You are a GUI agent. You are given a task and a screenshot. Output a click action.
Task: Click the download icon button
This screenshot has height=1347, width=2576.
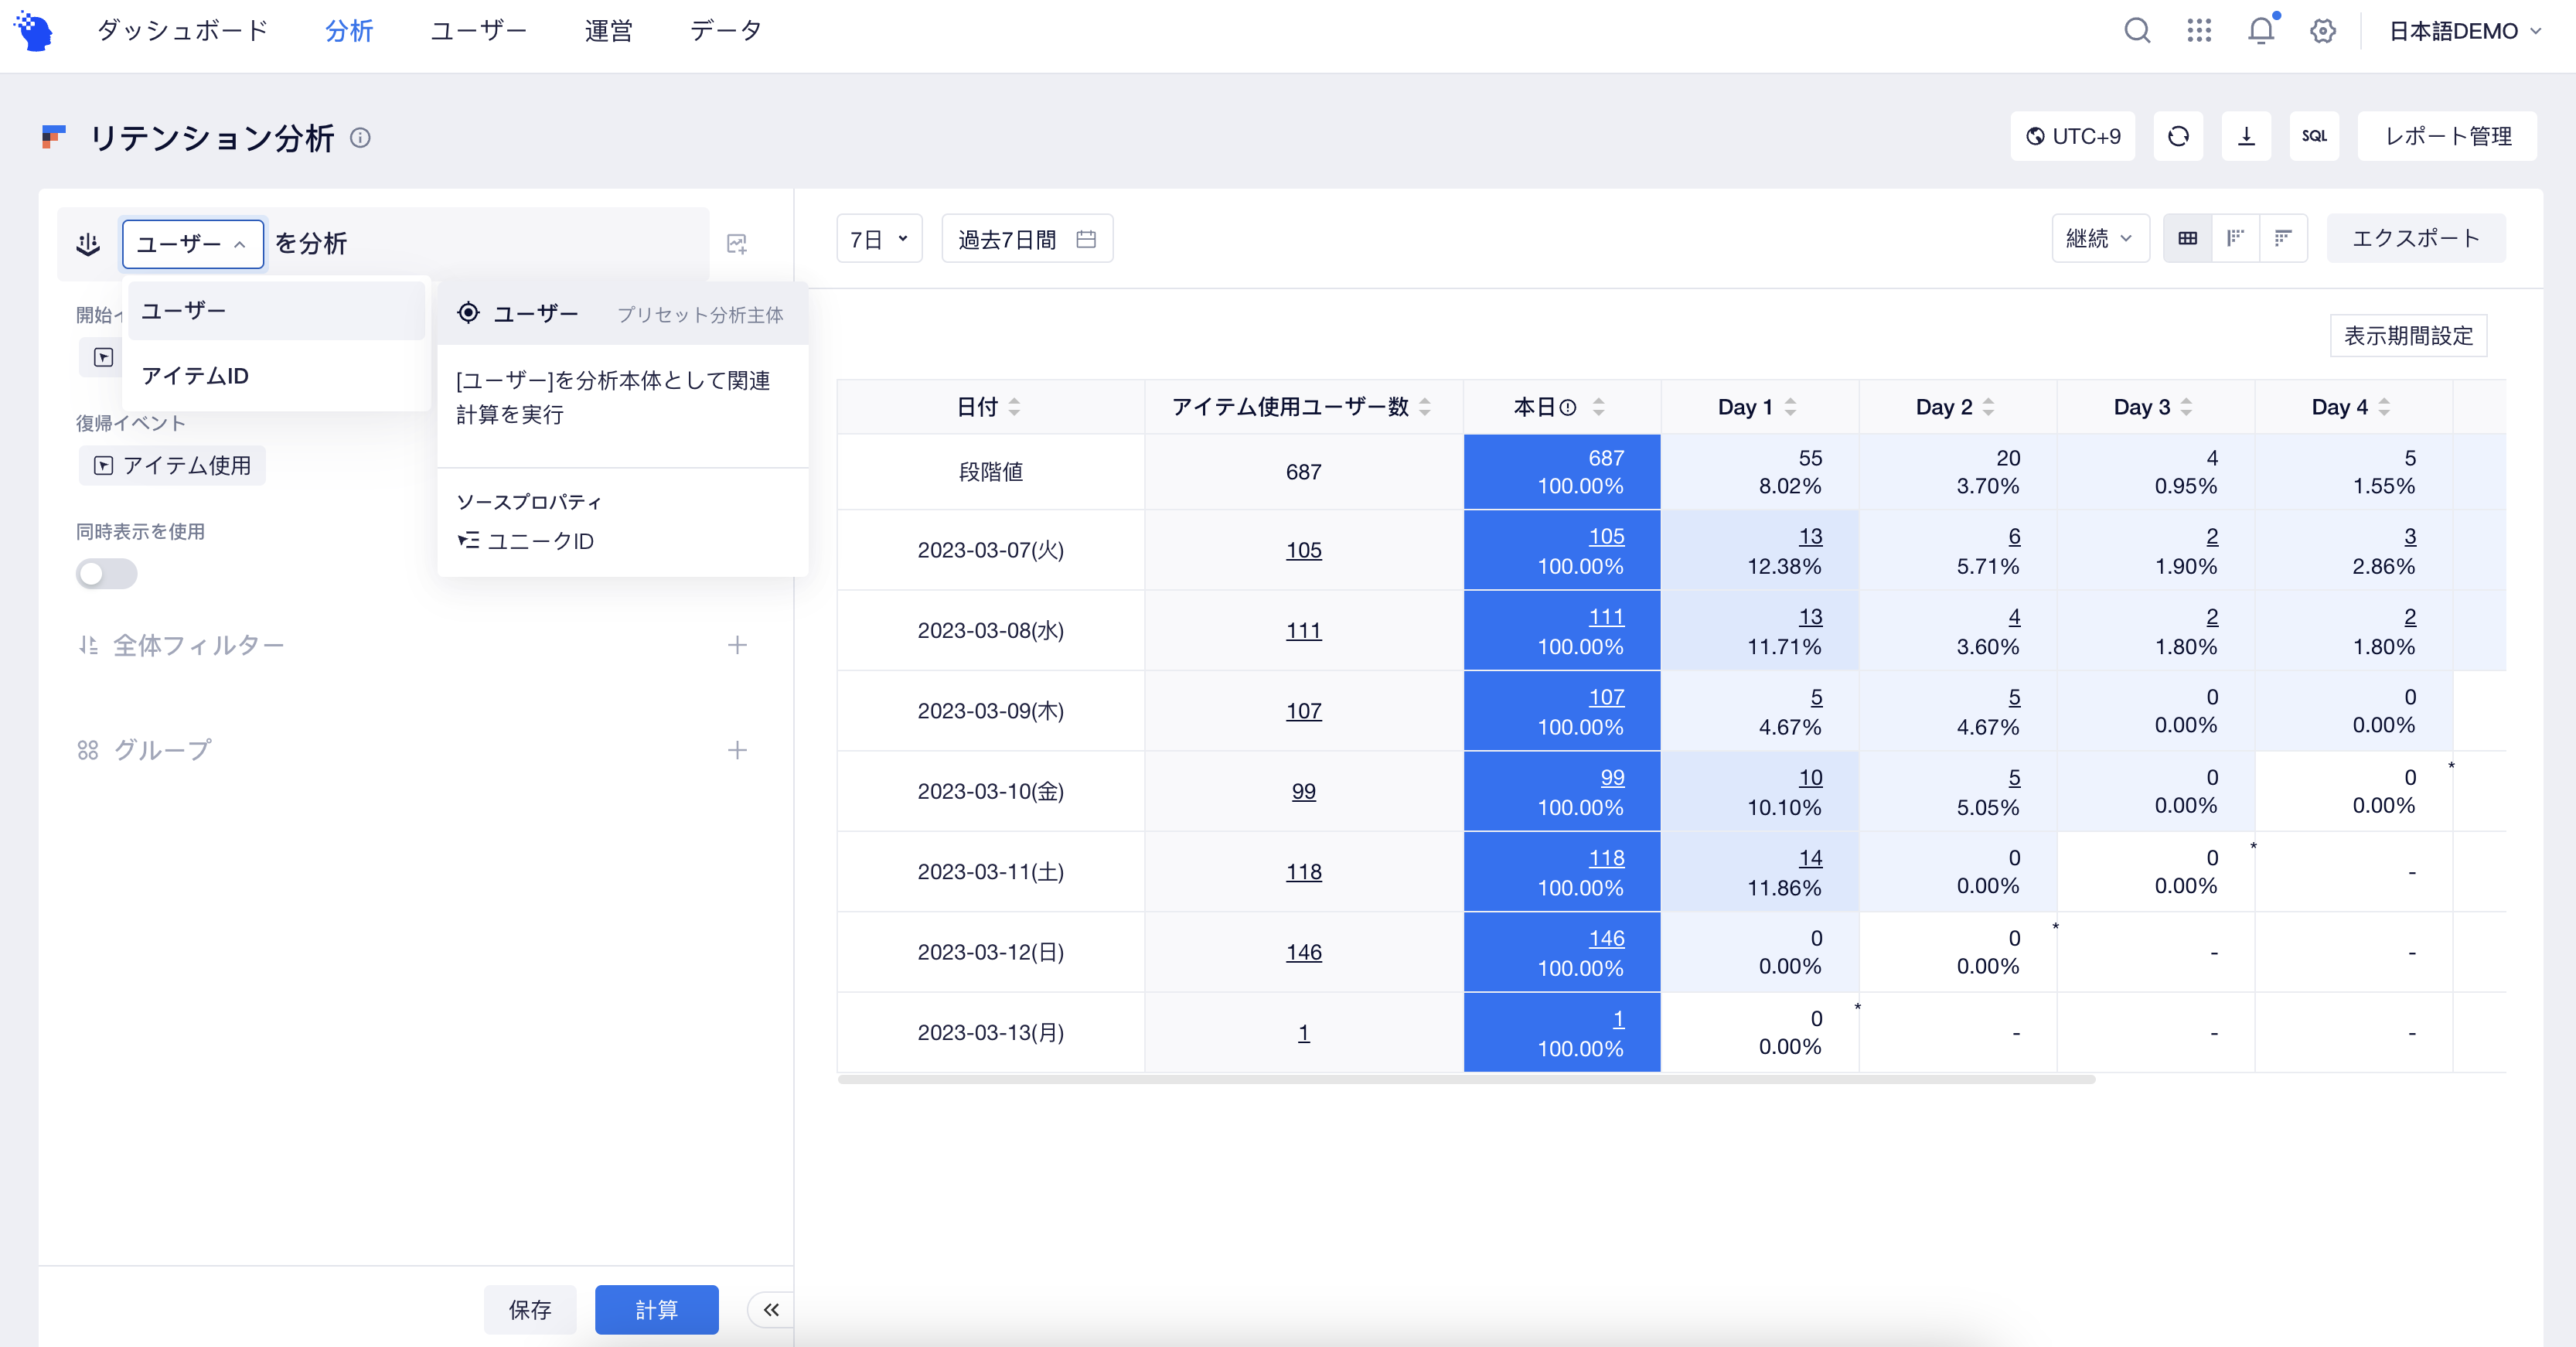click(2246, 136)
